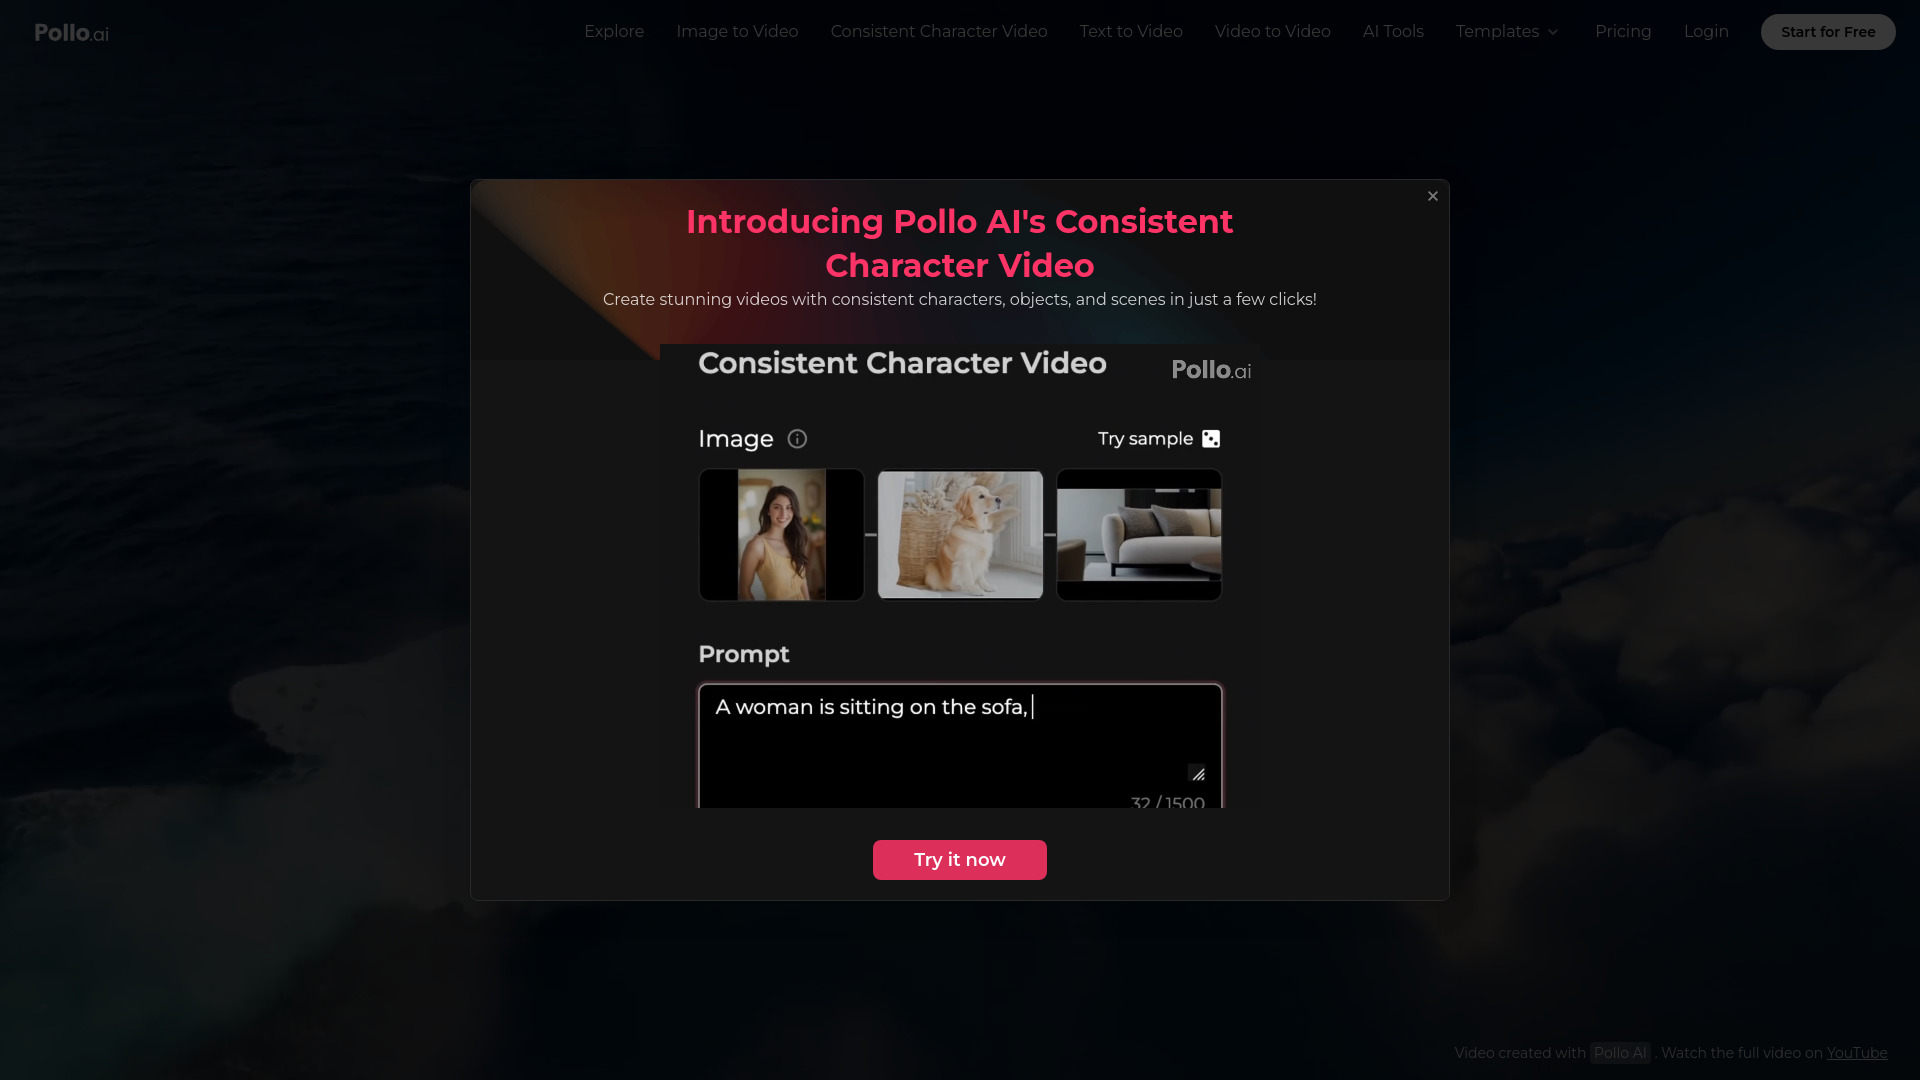Click the info icon next to Image label

click(796, 438)
